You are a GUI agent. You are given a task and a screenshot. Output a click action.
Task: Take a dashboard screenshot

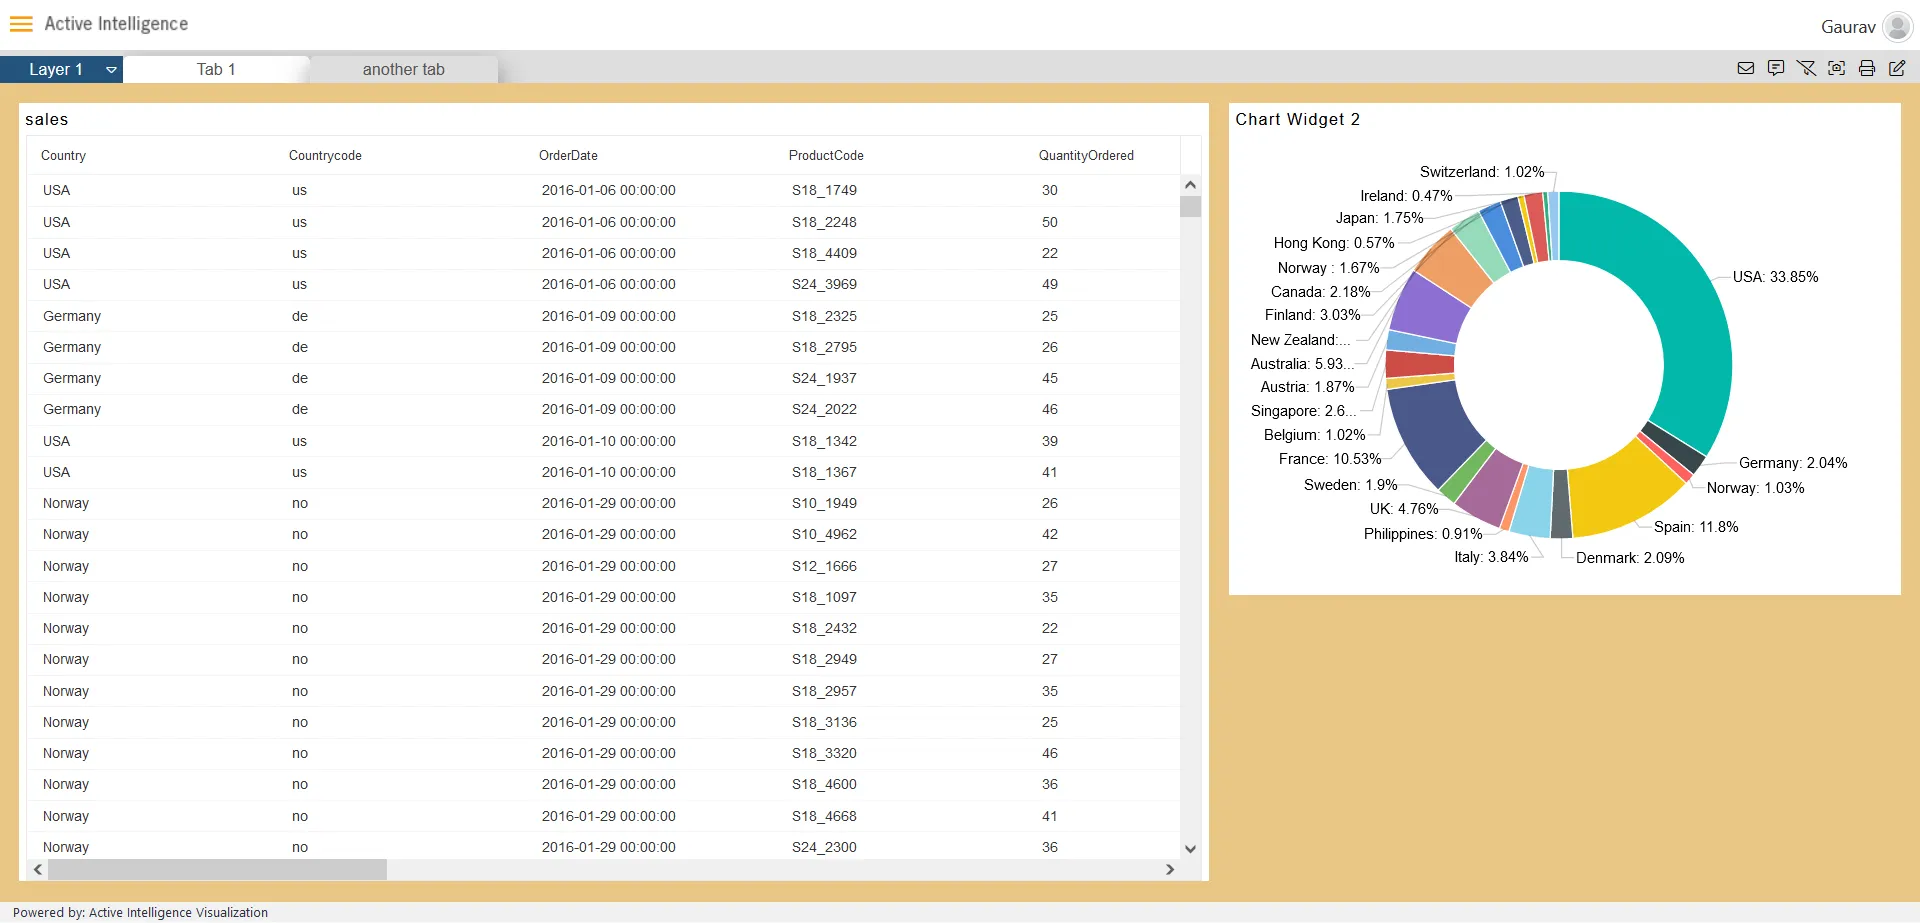click(x=1837, y=68)
